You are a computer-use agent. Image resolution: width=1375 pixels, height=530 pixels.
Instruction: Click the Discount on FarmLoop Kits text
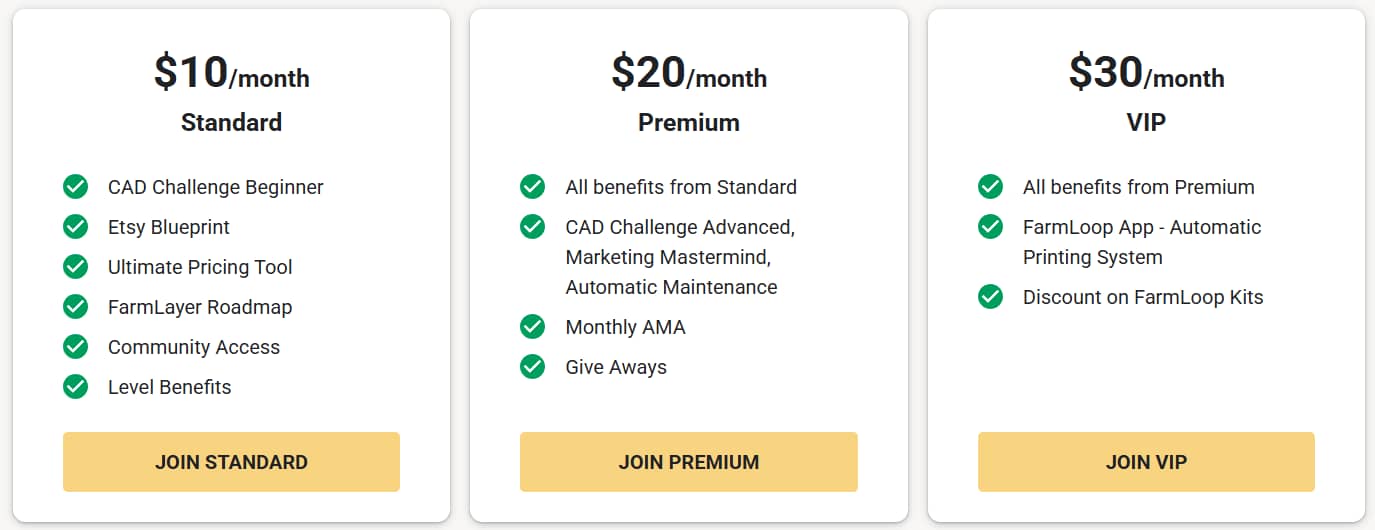coord(1143,297)
